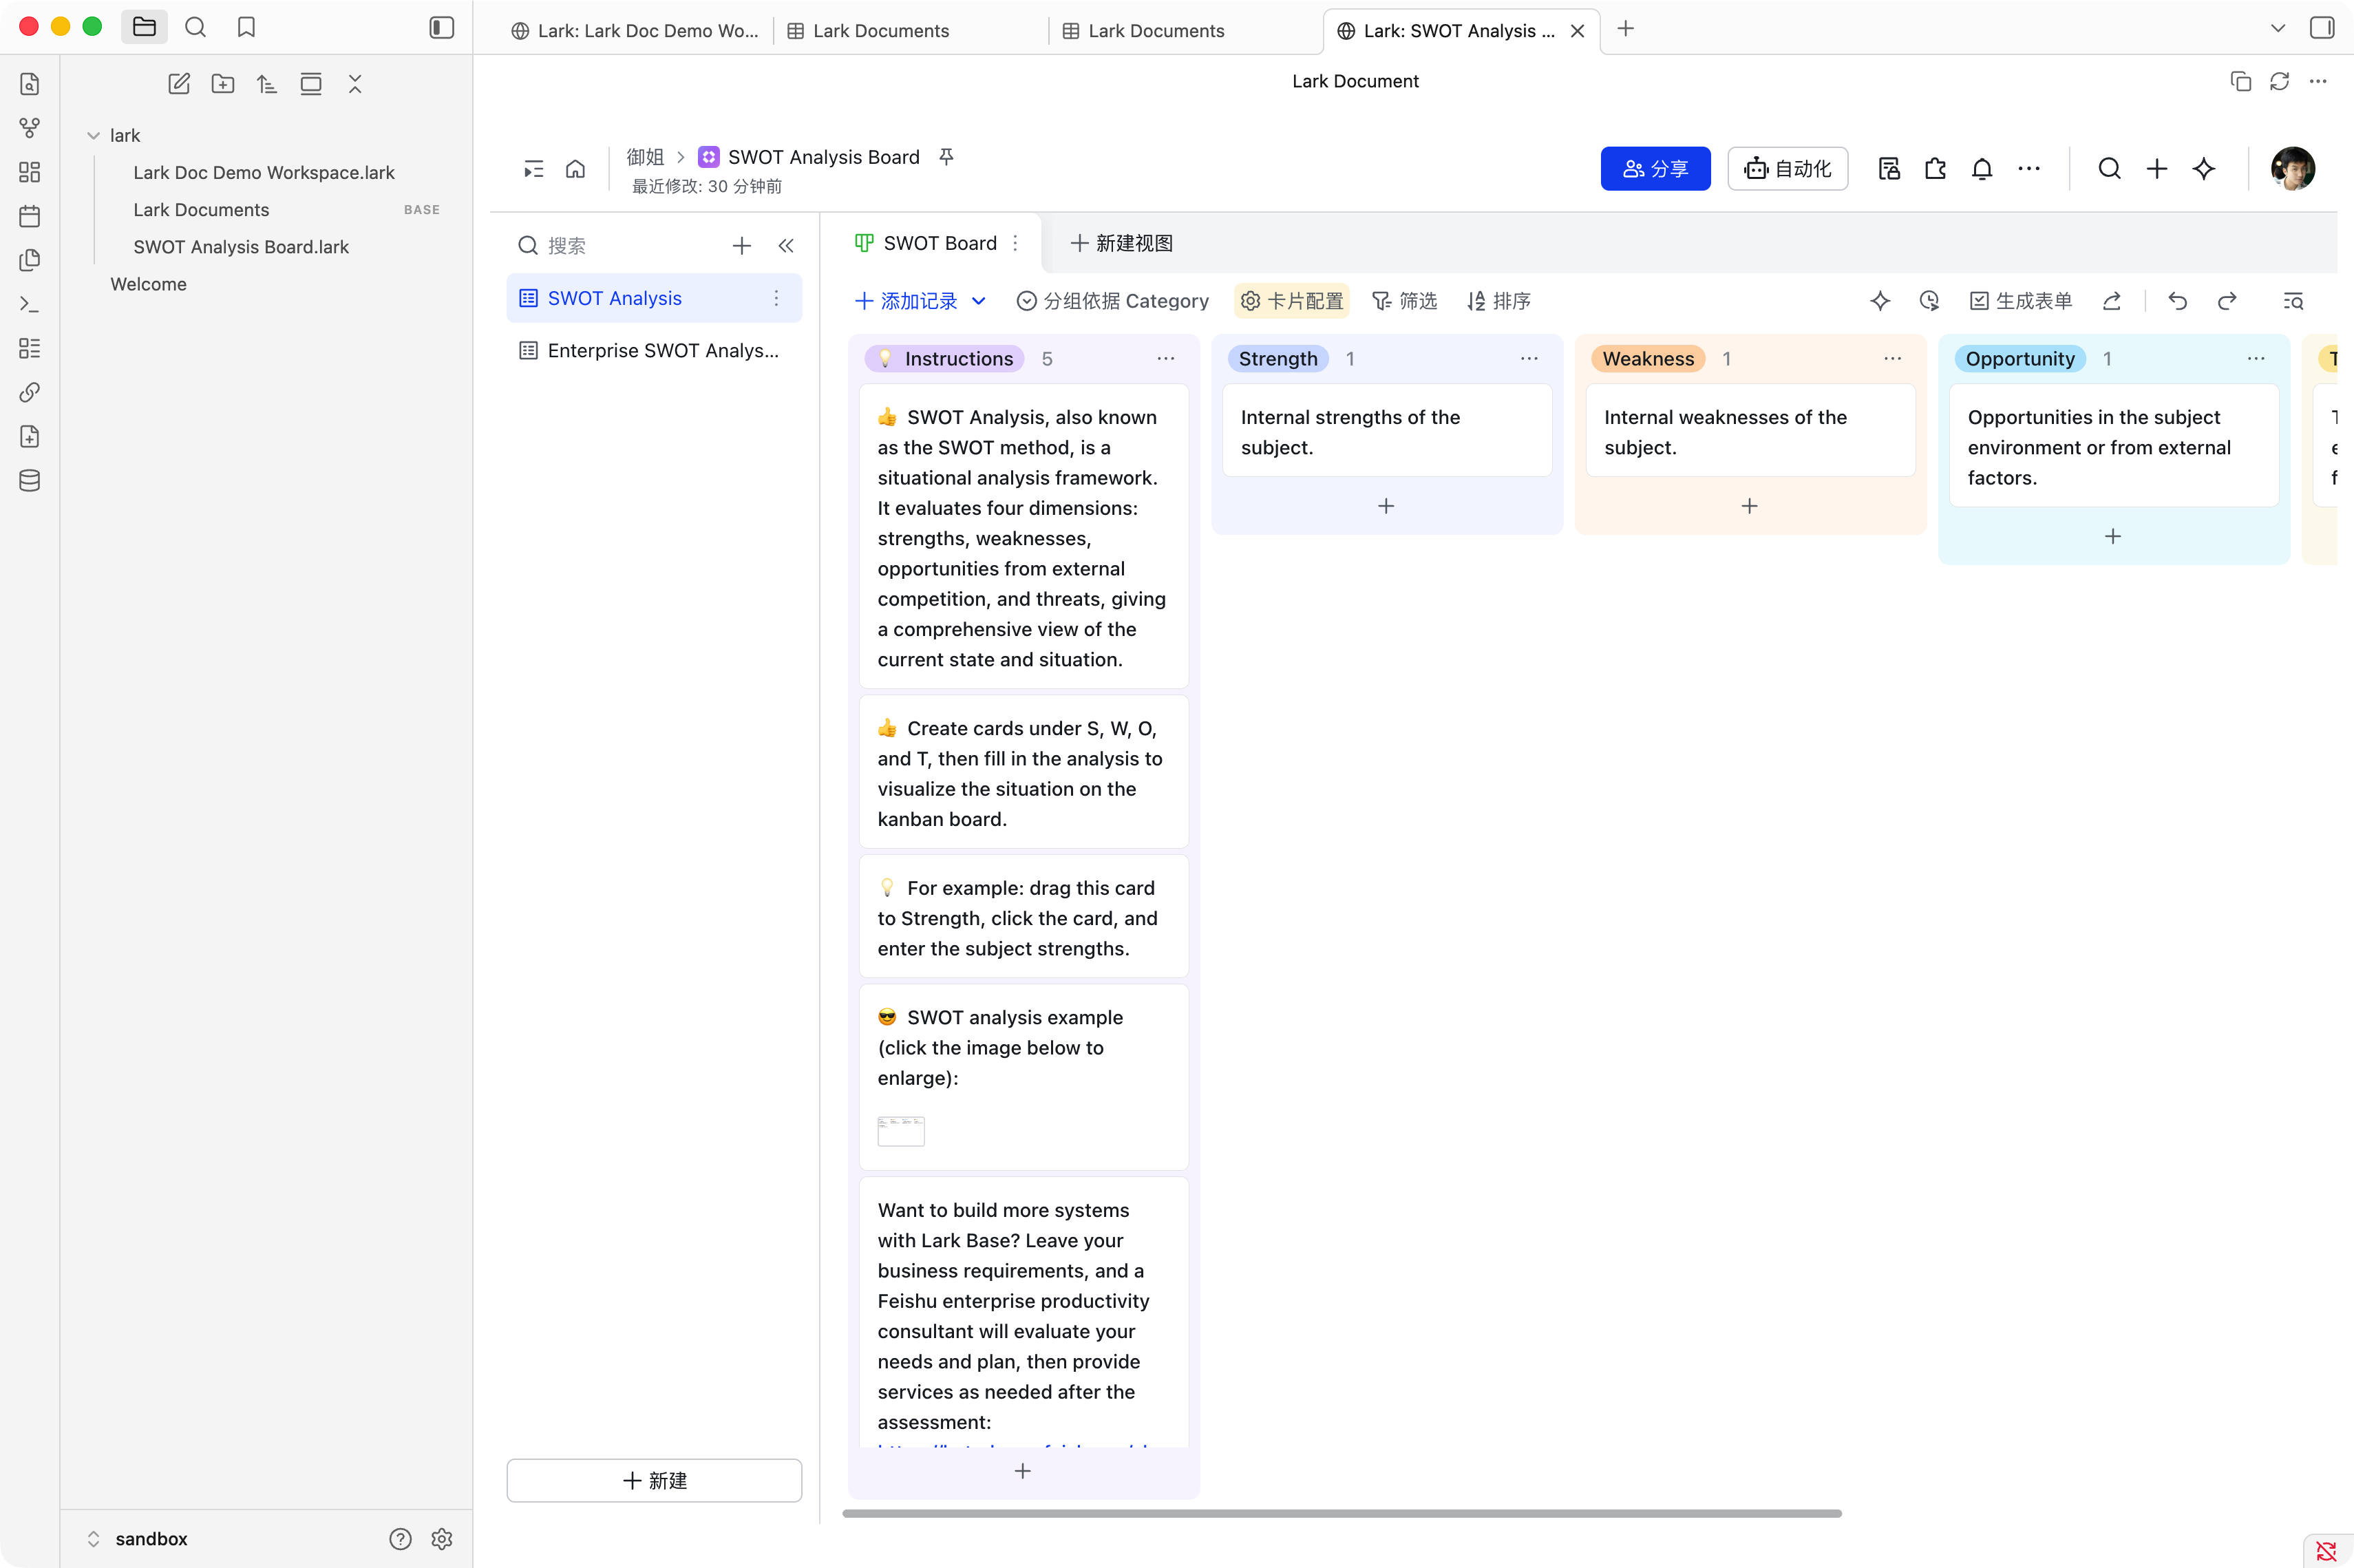2354x1568 pixels.
Task: Create a new note in vault toolbar
Action: tap(179, 84)
